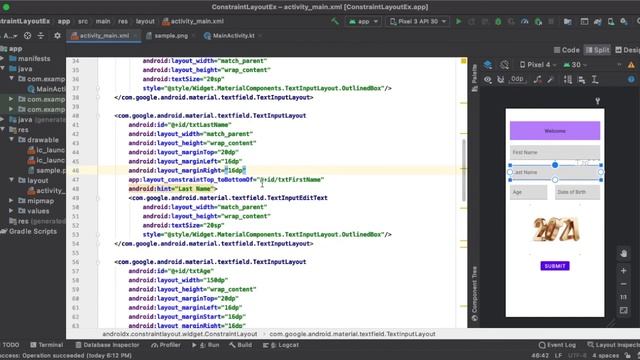
Task: Switch to the MainActivity.kt tab
Action: (233, 36)
